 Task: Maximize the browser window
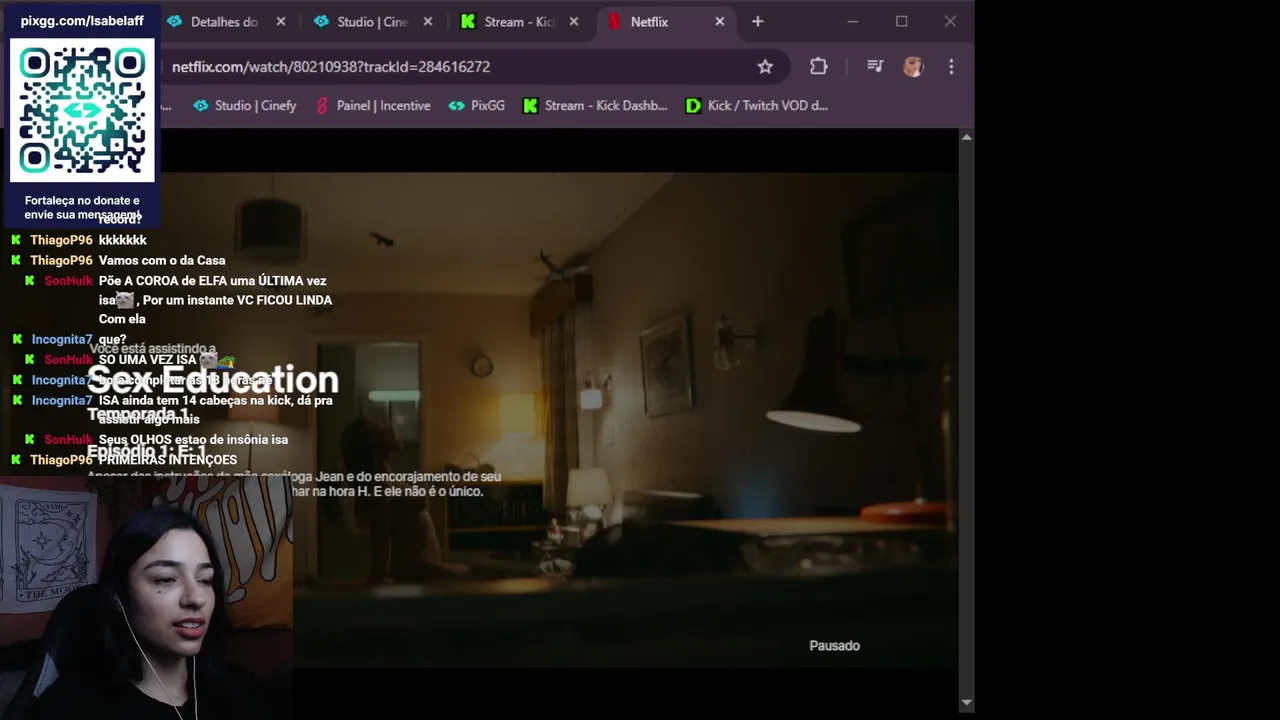tap(902, 22)
